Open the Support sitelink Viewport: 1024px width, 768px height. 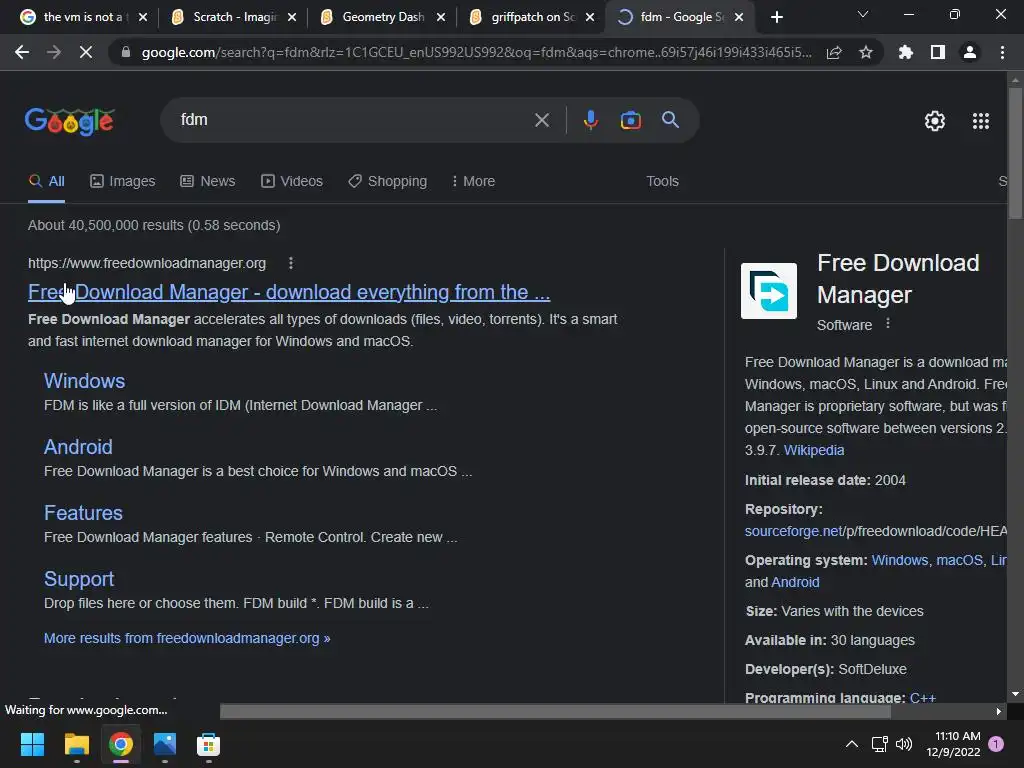79,579
